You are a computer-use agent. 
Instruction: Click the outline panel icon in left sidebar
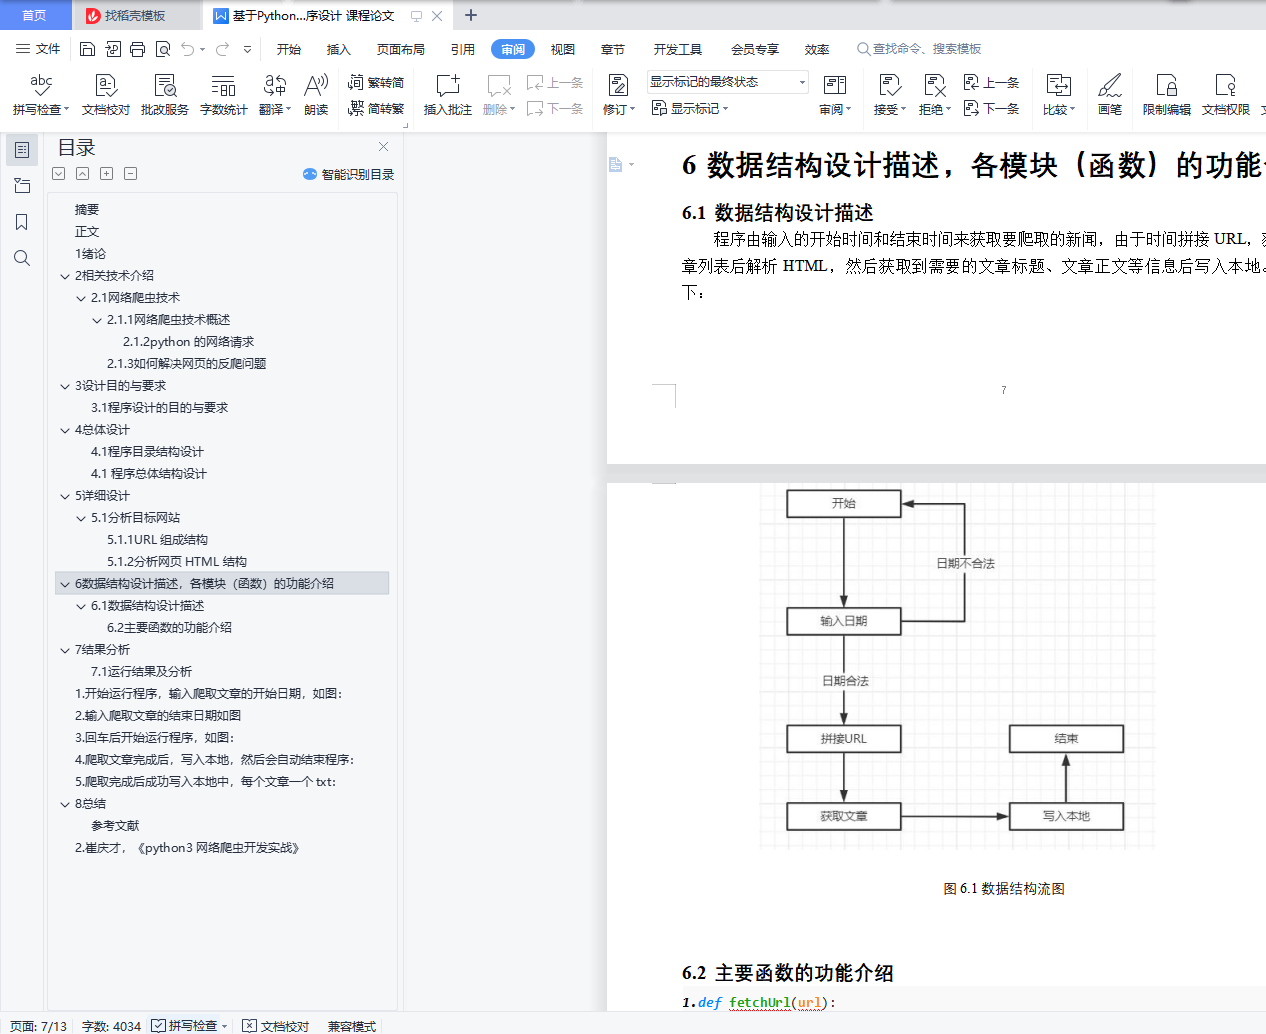pos(22,150)
